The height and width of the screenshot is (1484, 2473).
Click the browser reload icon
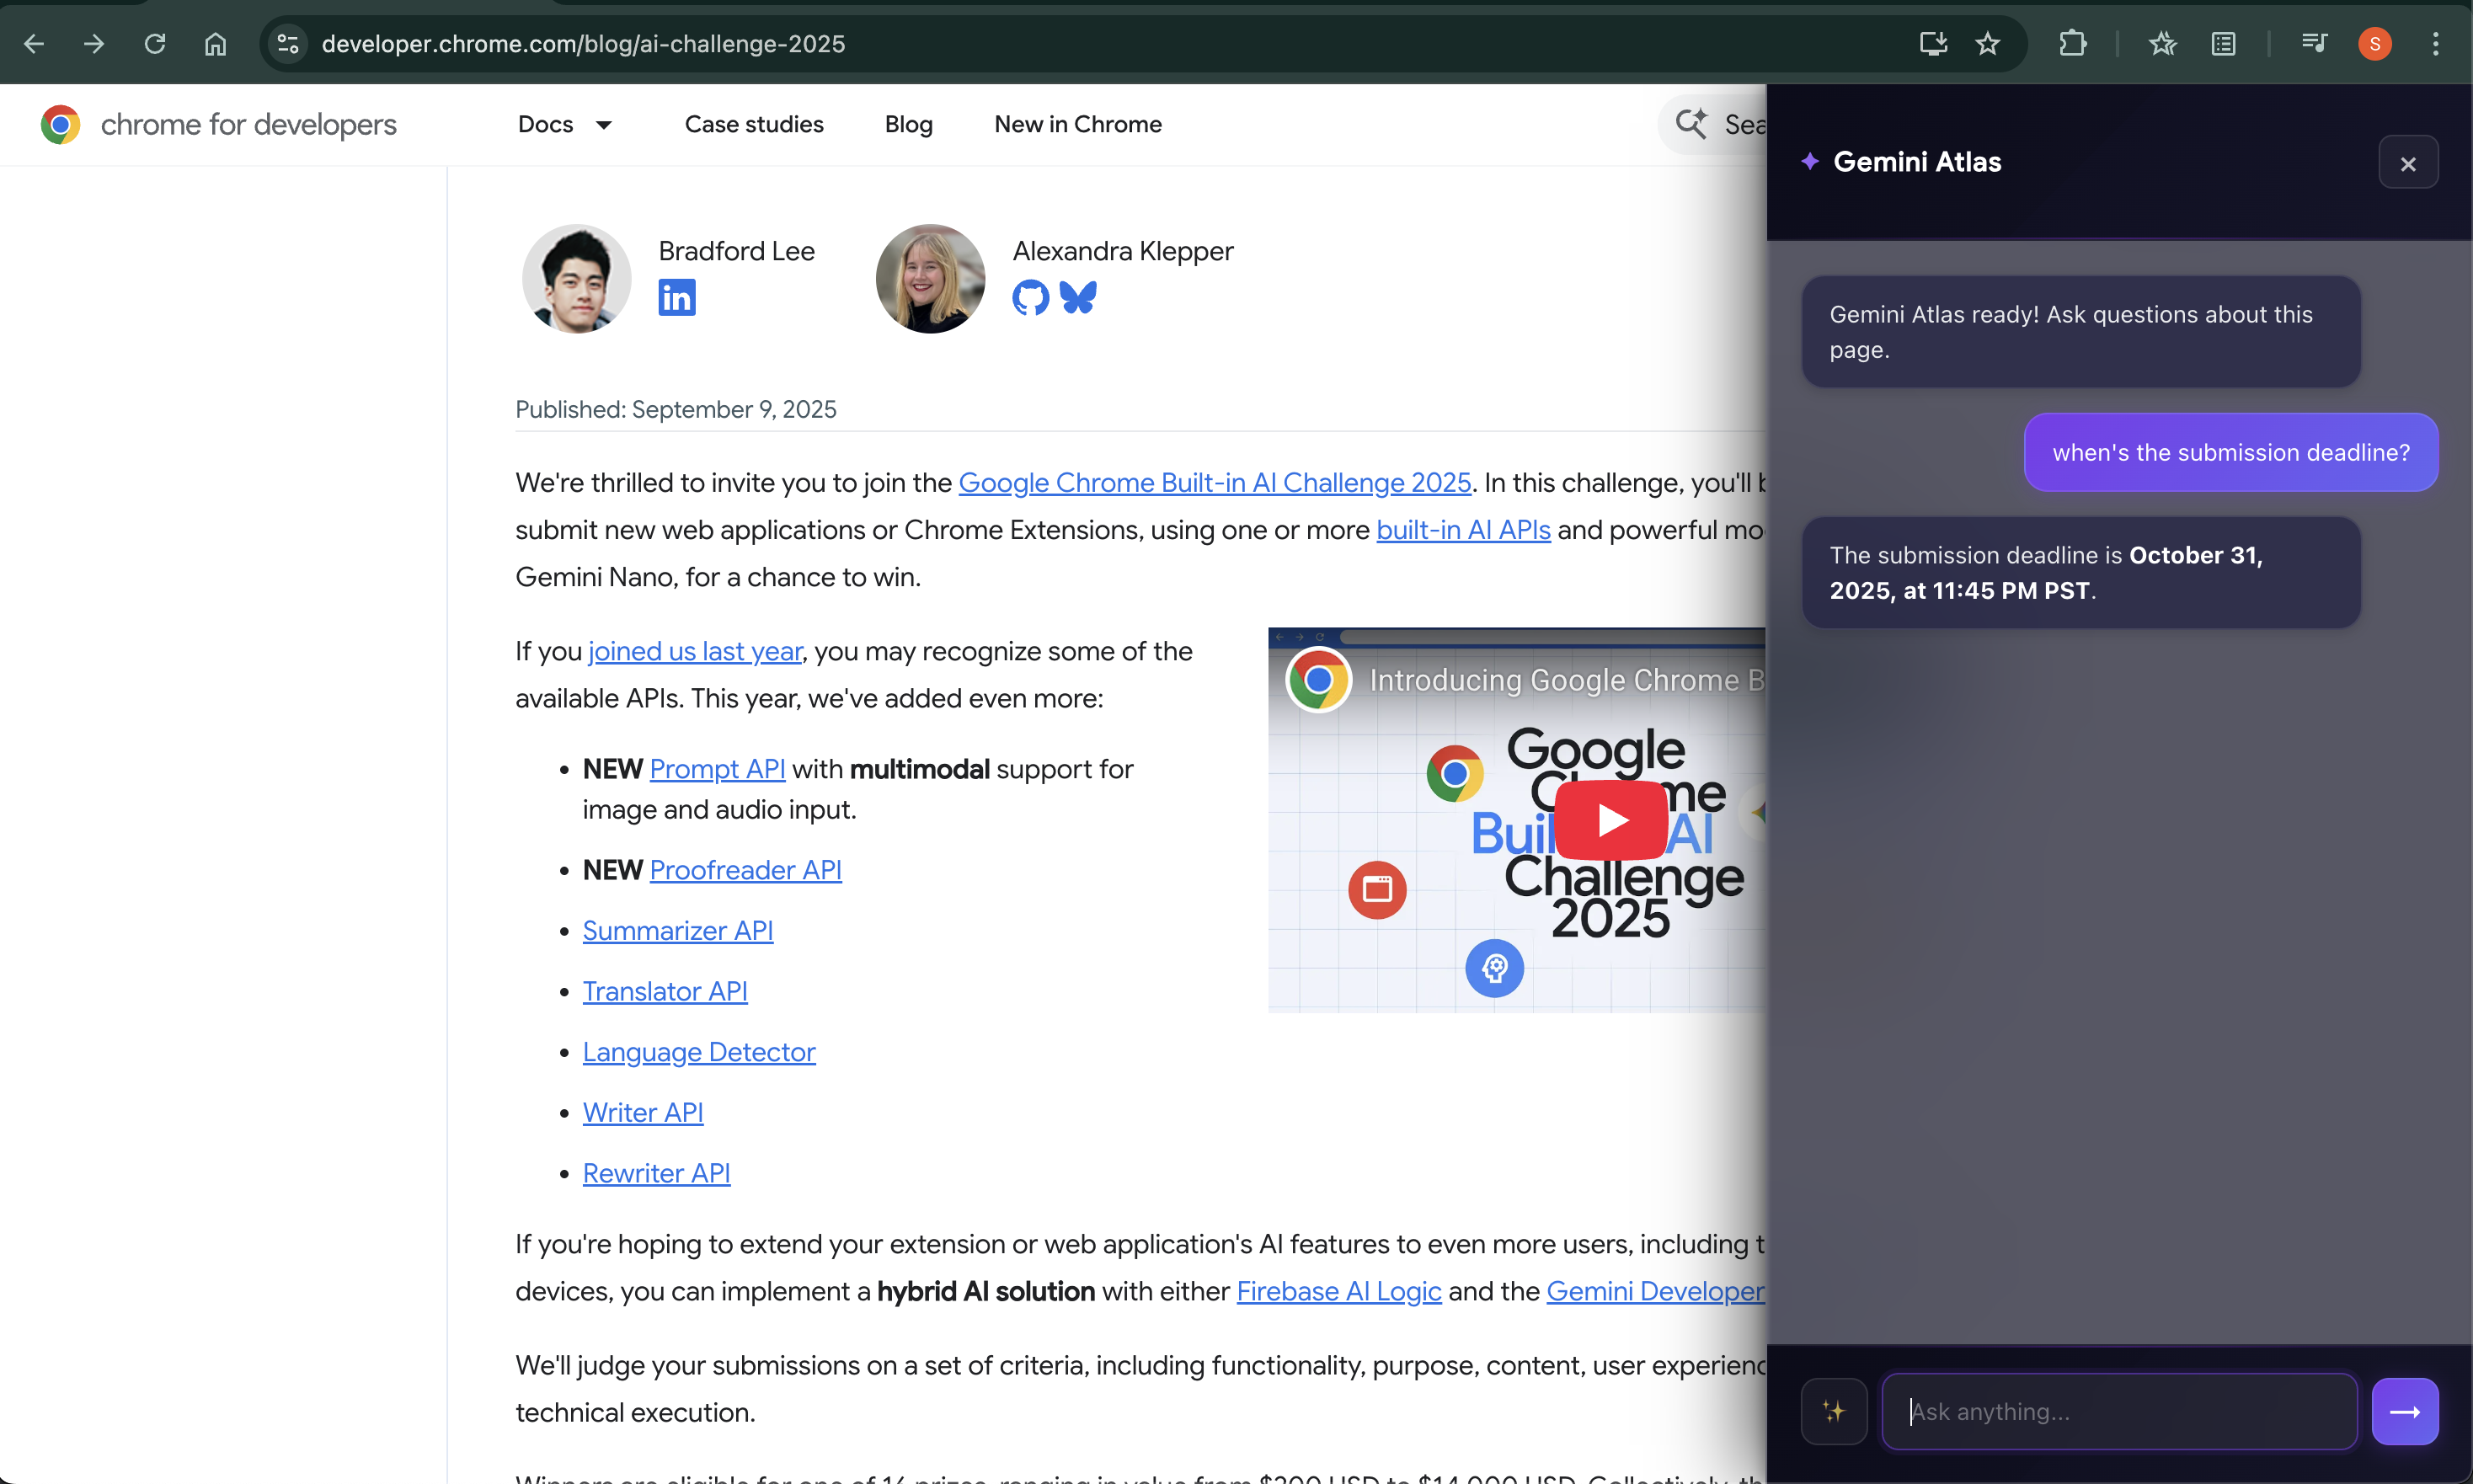coord(155,44)
